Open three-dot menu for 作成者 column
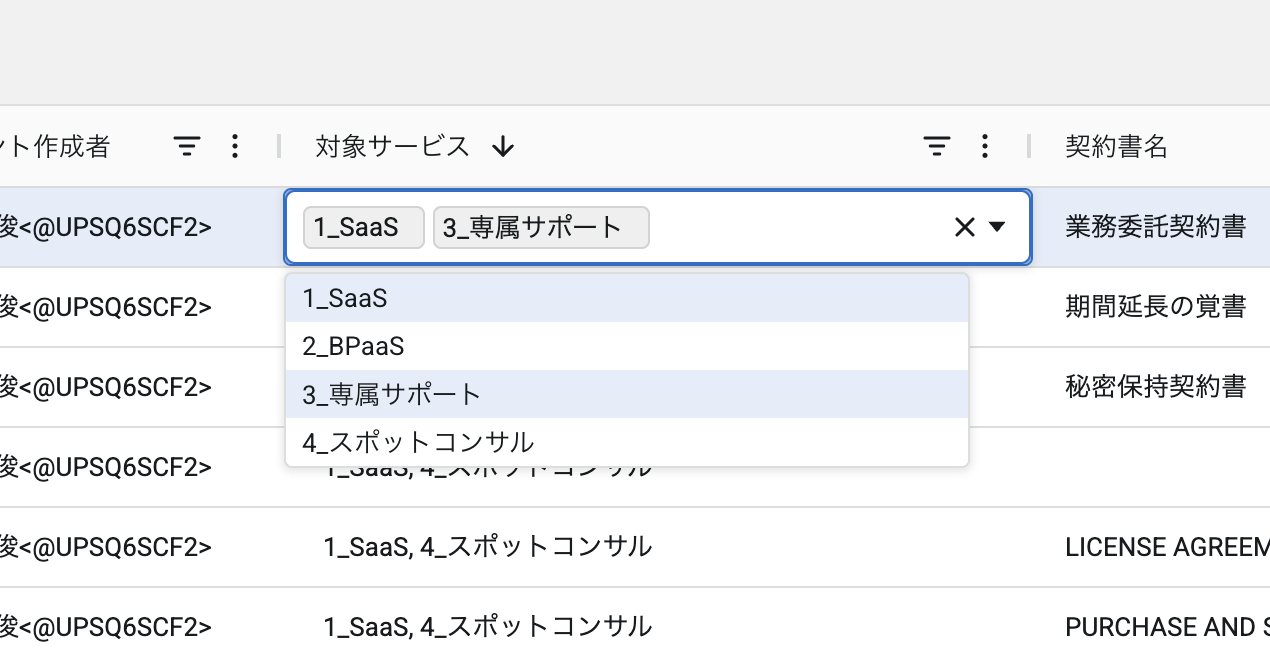 click(x=235, y=147)
